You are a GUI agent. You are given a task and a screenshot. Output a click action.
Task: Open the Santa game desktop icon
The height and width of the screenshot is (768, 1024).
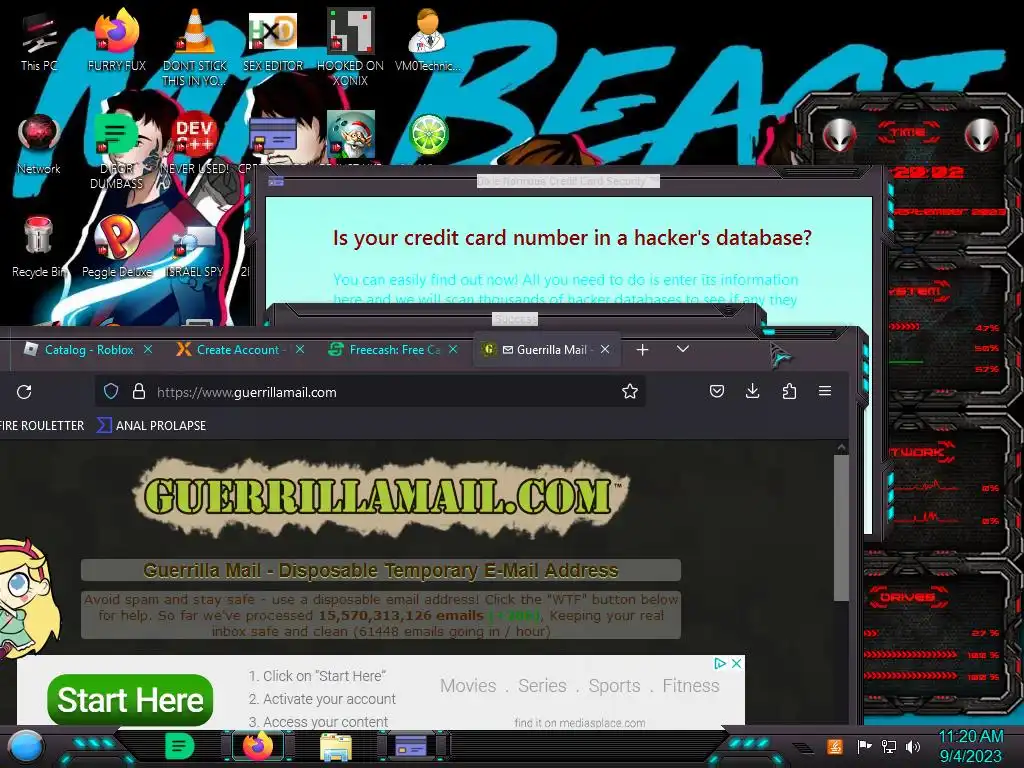[351, 135]
